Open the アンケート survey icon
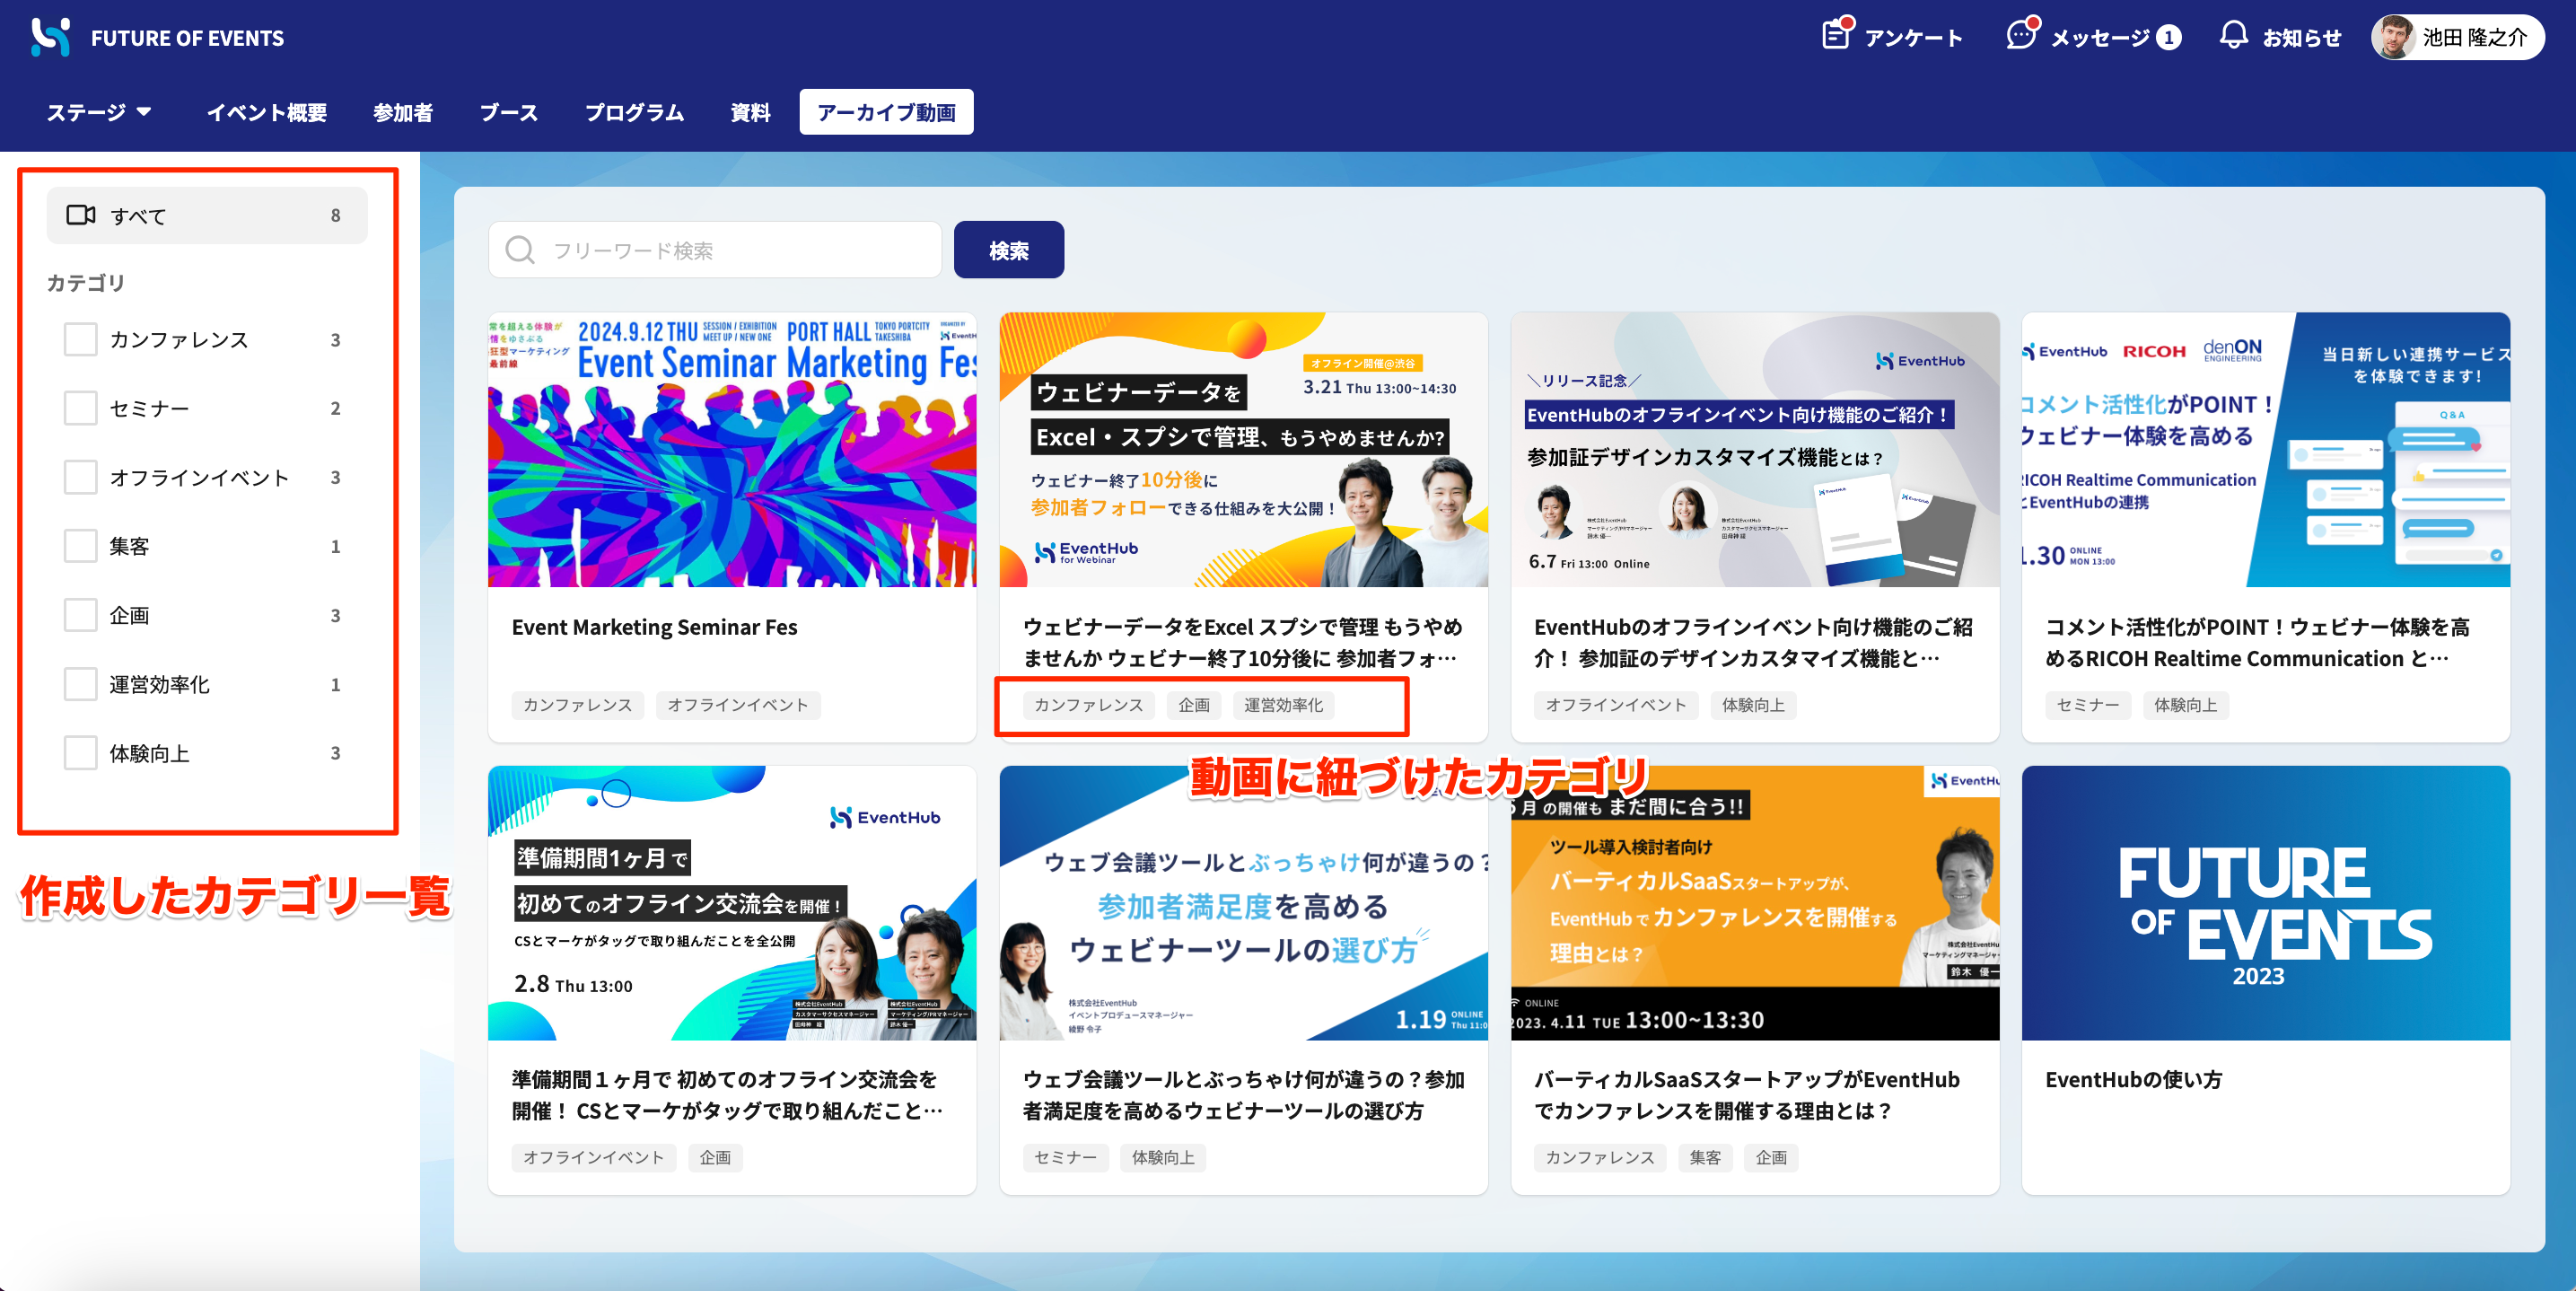The width and height of the screenshot is (2576, 1291). pyautogui.click(x=1837, y=35)
